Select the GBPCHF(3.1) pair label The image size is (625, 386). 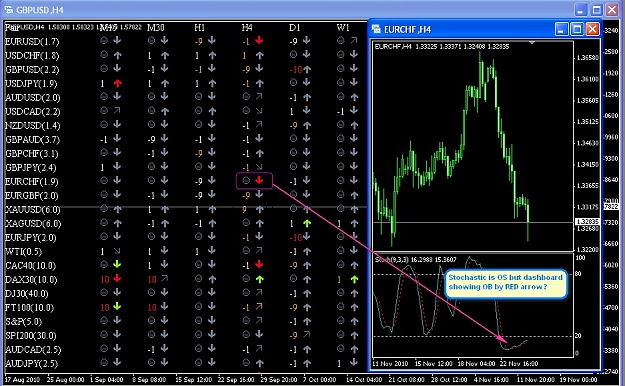point(31,154)
